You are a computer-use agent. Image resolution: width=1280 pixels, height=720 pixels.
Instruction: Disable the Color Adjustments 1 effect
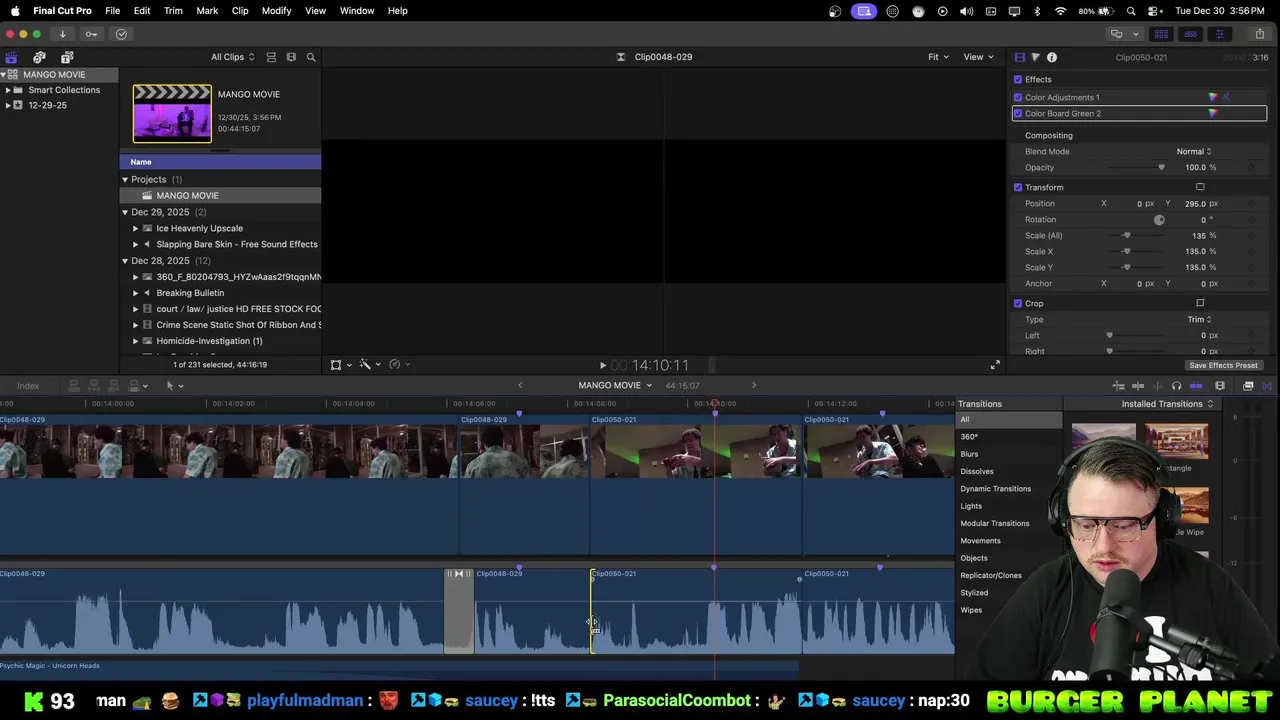pos(1018,97)
